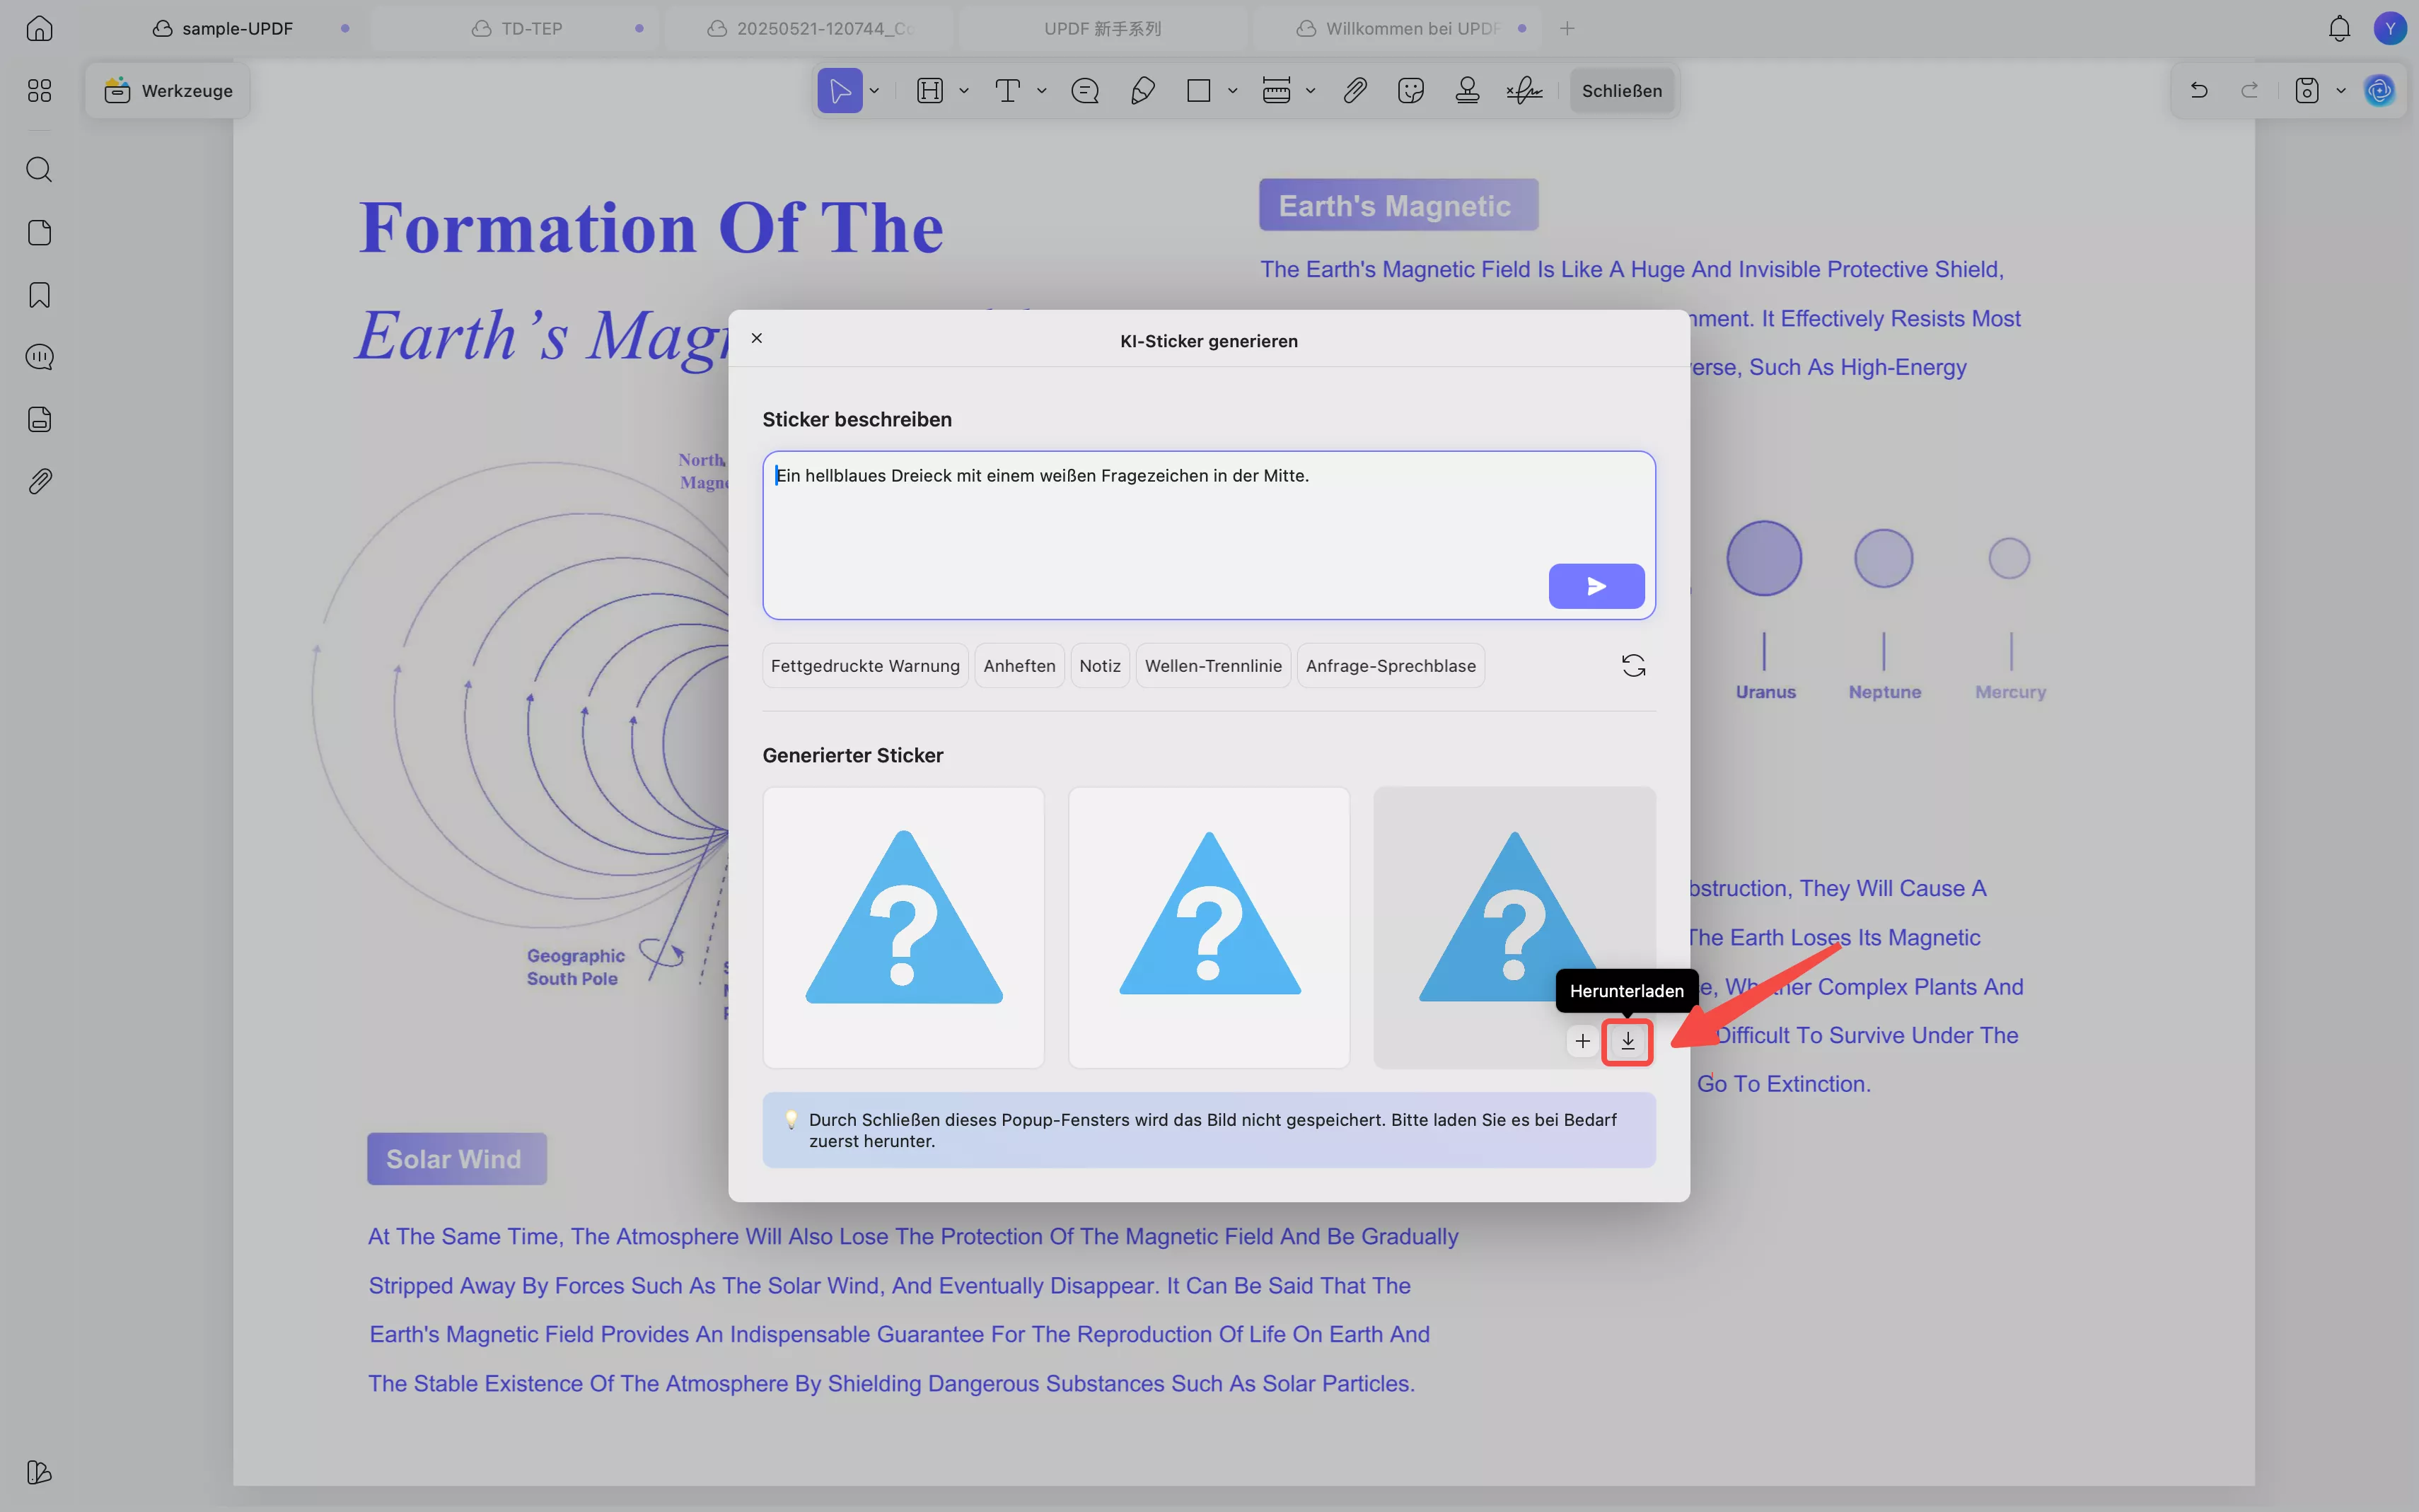2419x1512 pixels.
Task: Switch to the TD-TEP tab
Action: click(531, 28)
